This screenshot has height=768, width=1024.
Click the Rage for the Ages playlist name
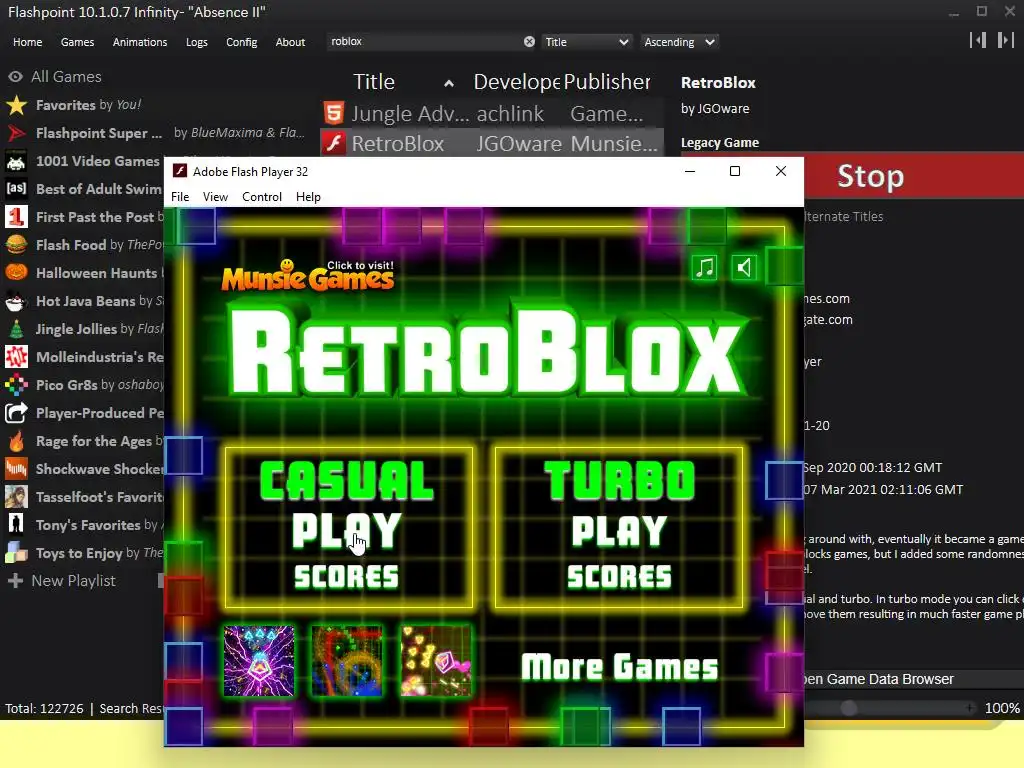pyautogui.click(x=93, y=441)
